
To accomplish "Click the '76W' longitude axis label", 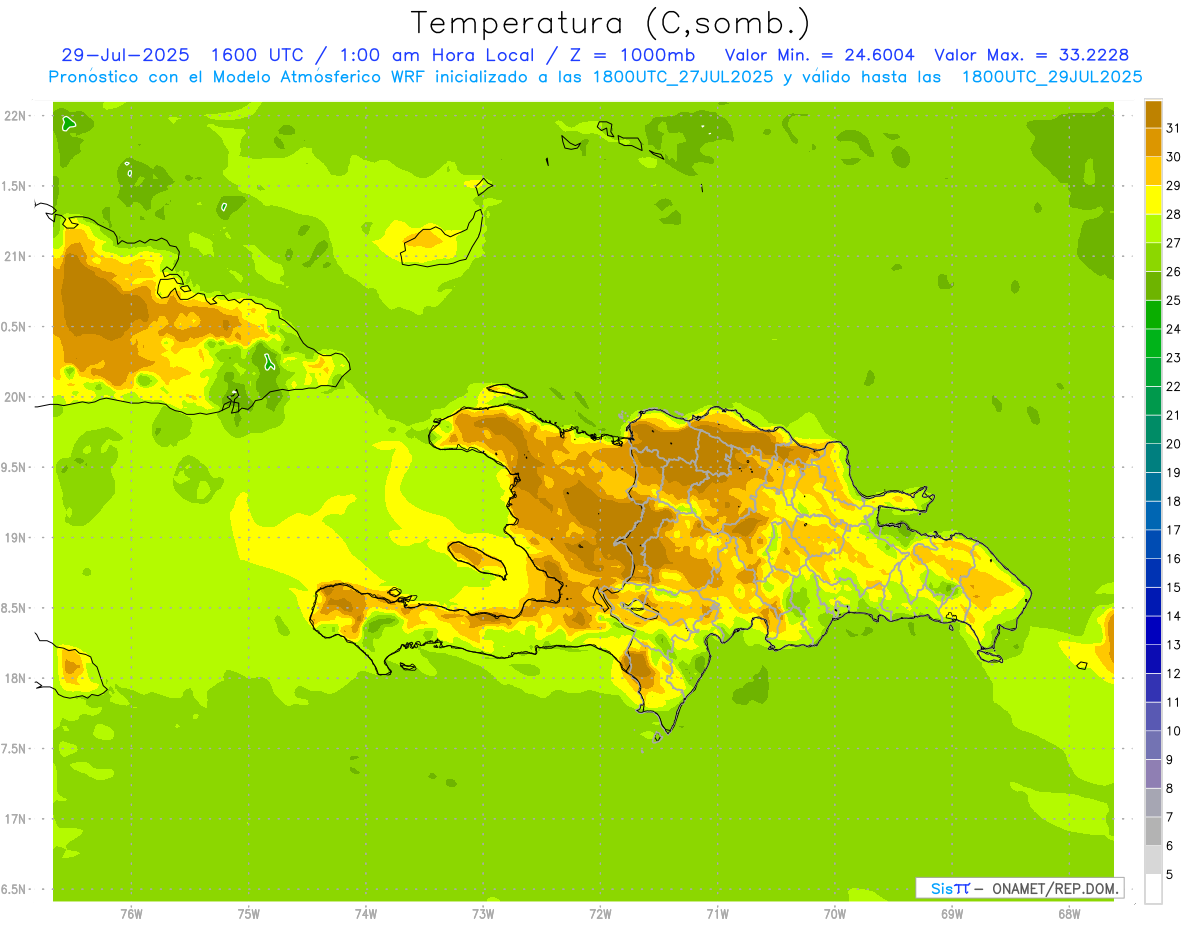I will [x=131, y=913].
